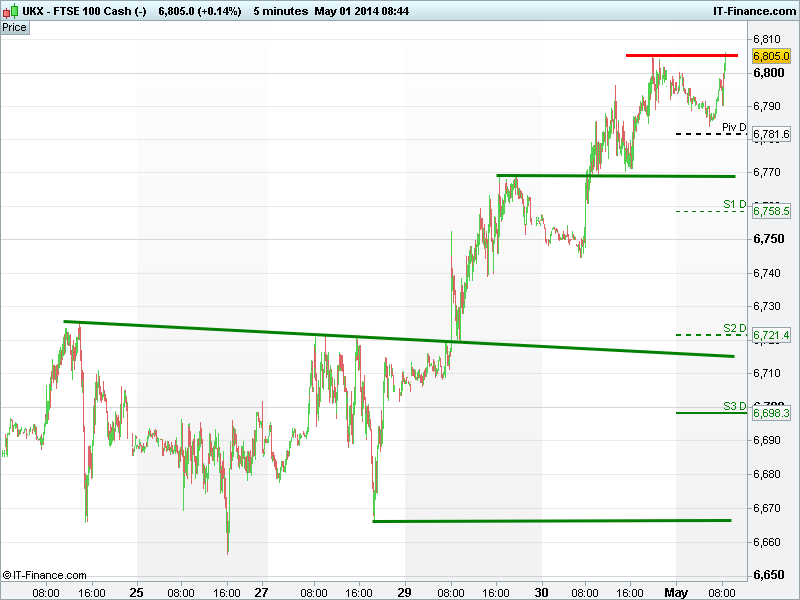Click the '29' date on time axis
Screen dimensions: 800x600
coord(405,591)
